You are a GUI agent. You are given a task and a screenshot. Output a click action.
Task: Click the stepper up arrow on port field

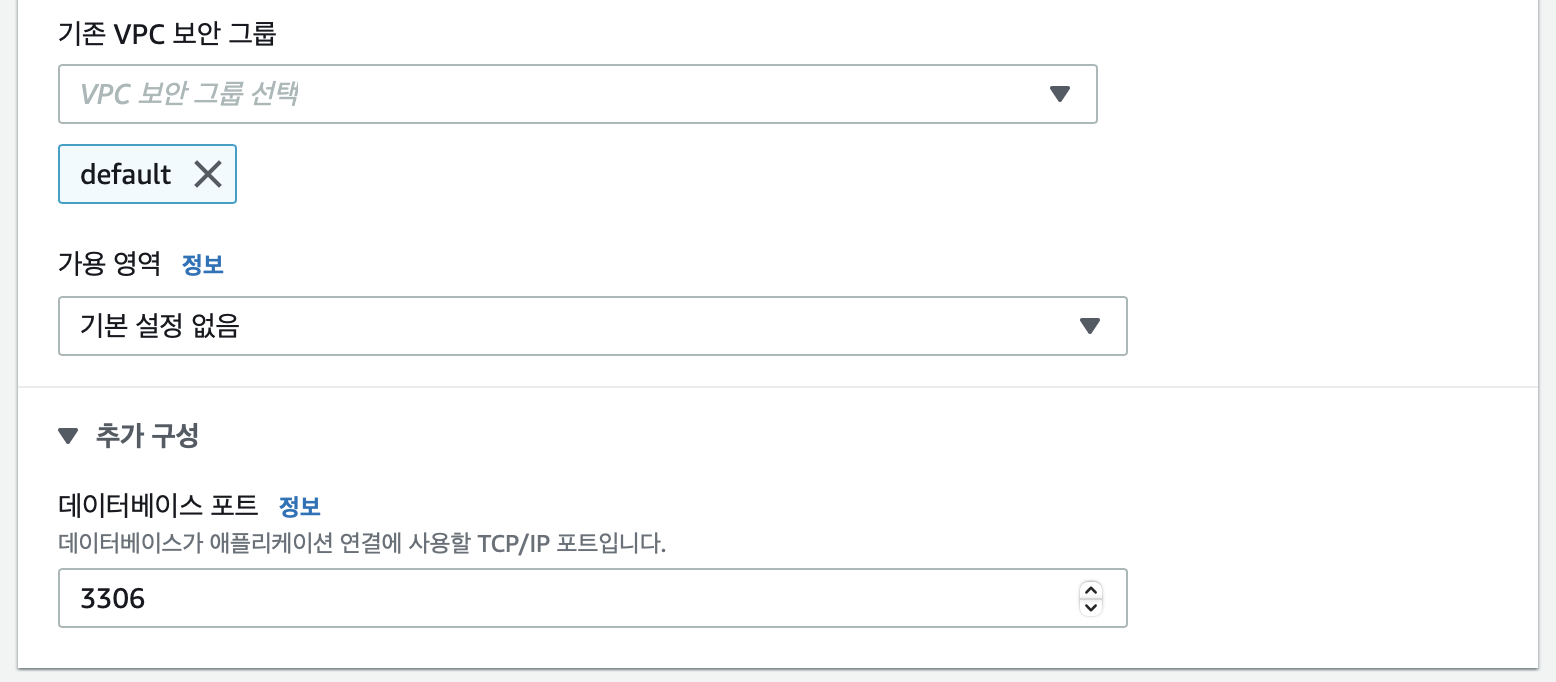(x=1090, y=591)
